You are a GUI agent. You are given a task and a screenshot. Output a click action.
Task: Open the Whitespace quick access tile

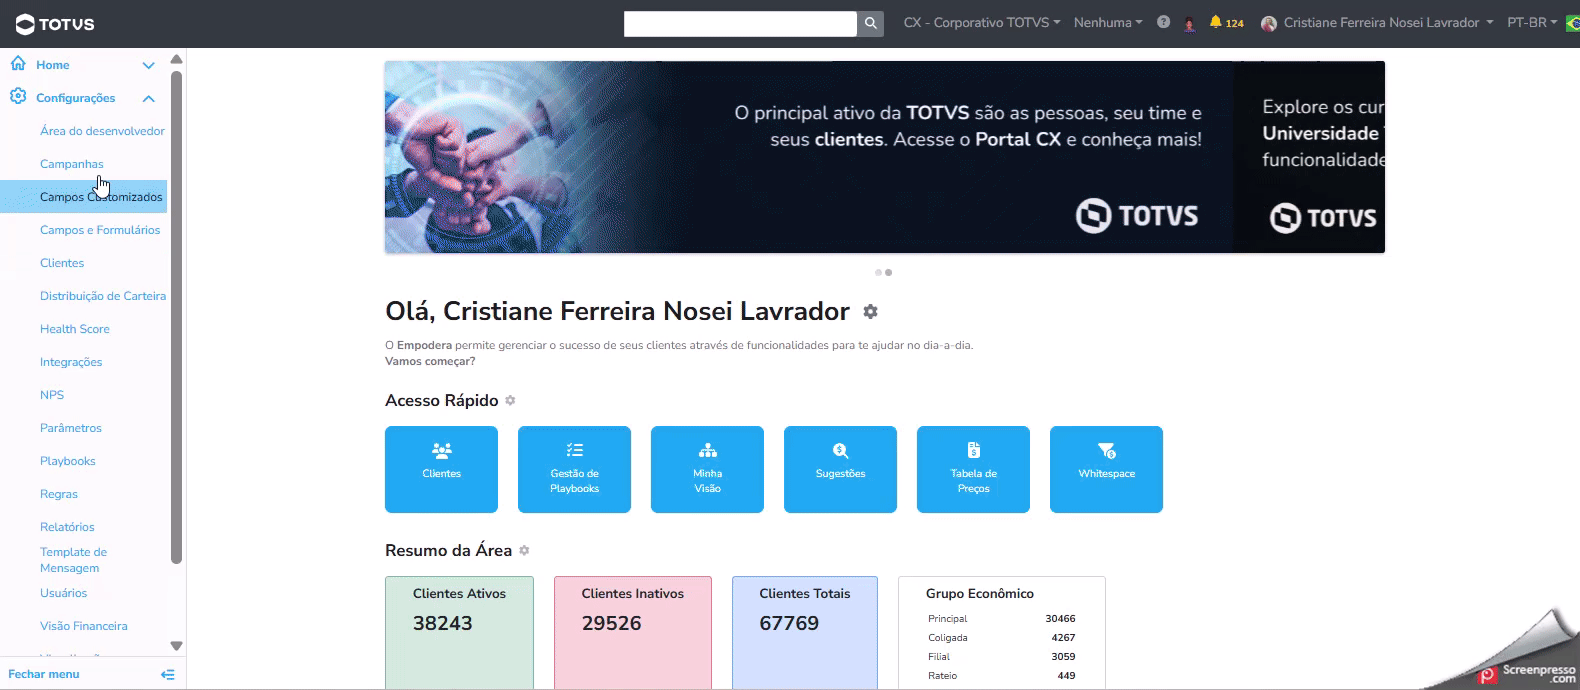click(x=1106, y=469)
